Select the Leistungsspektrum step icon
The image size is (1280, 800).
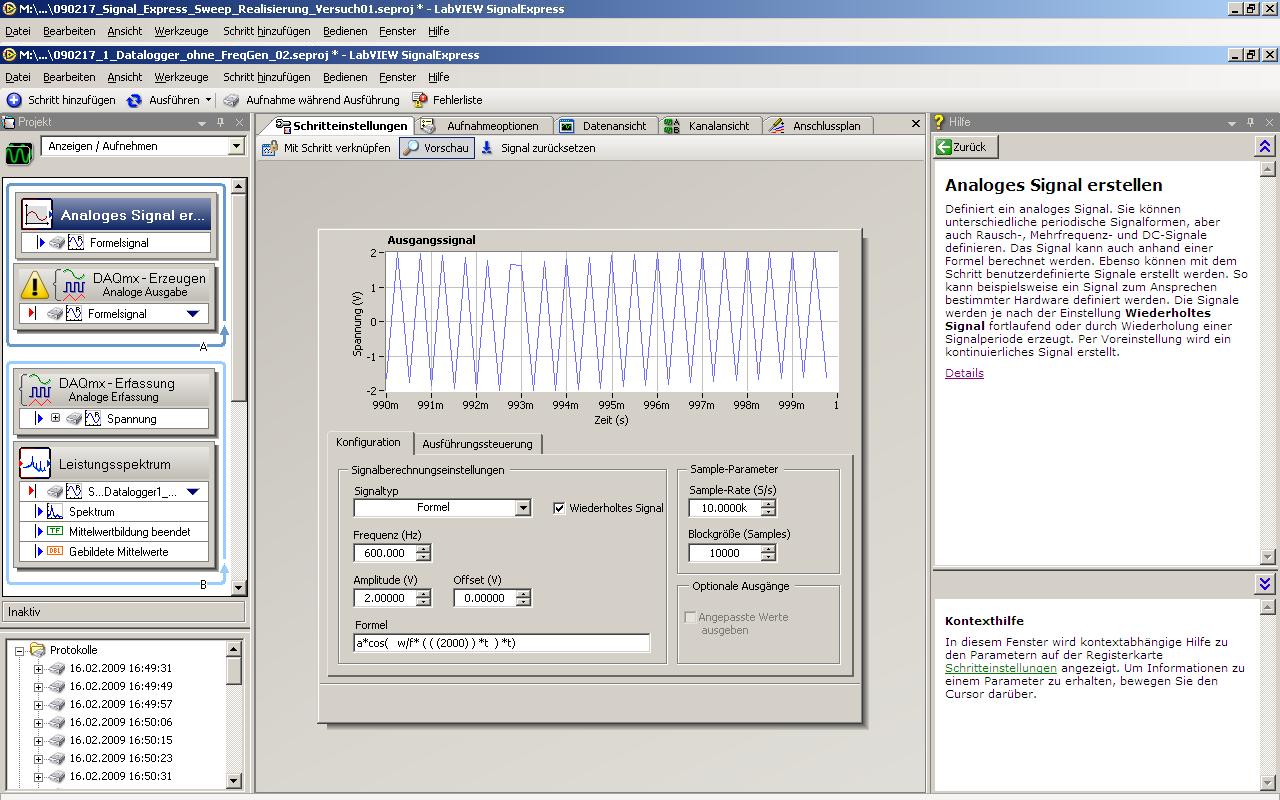coord(35,464)
